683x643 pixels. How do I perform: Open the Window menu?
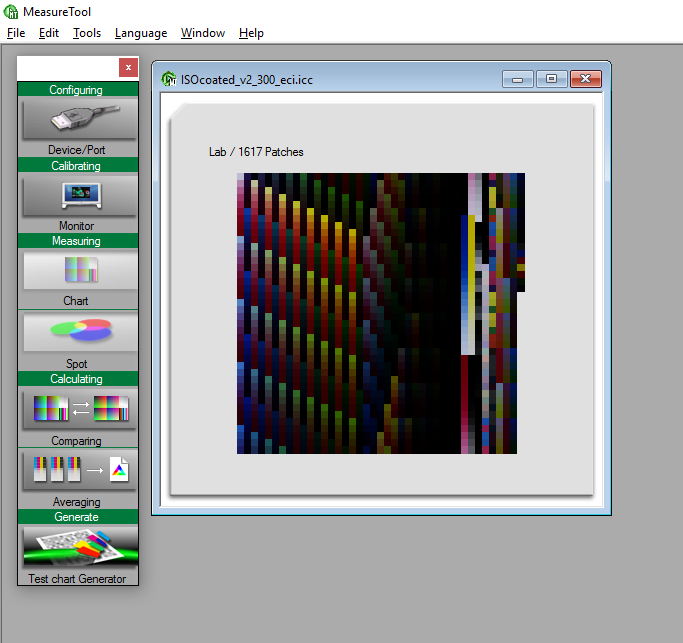(x=203, y=33)
